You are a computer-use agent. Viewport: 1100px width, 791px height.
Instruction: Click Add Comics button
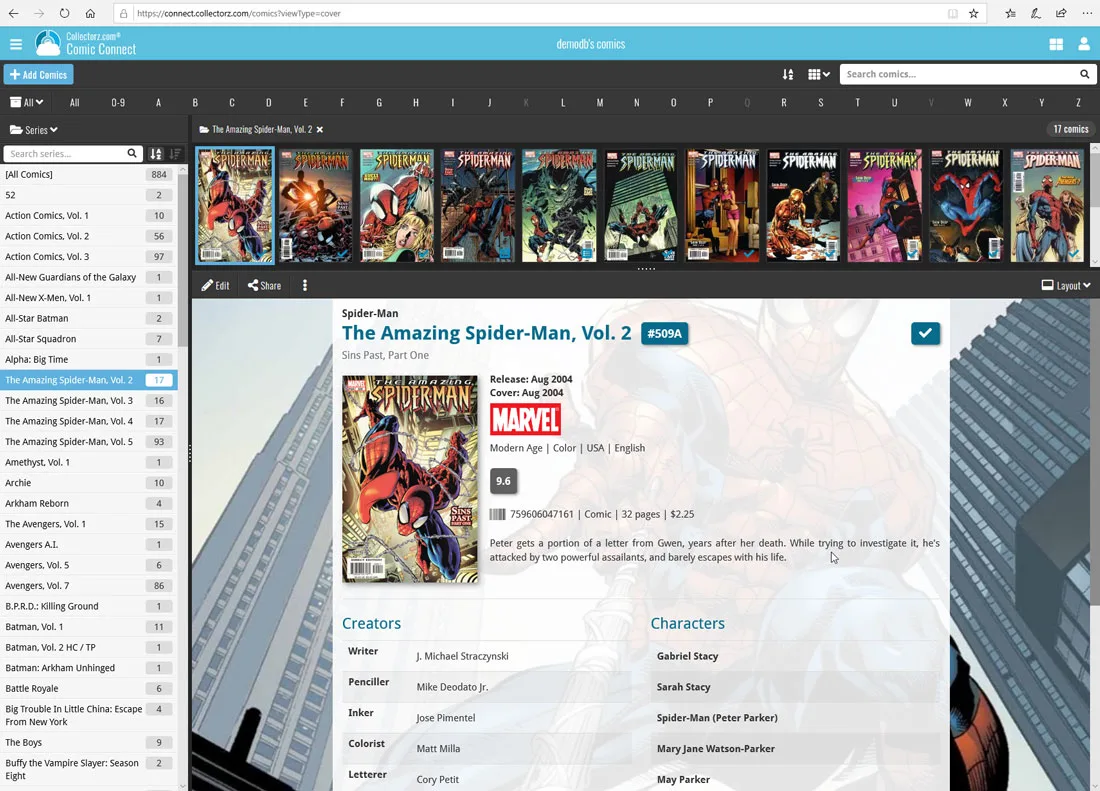tap(39, 74)
